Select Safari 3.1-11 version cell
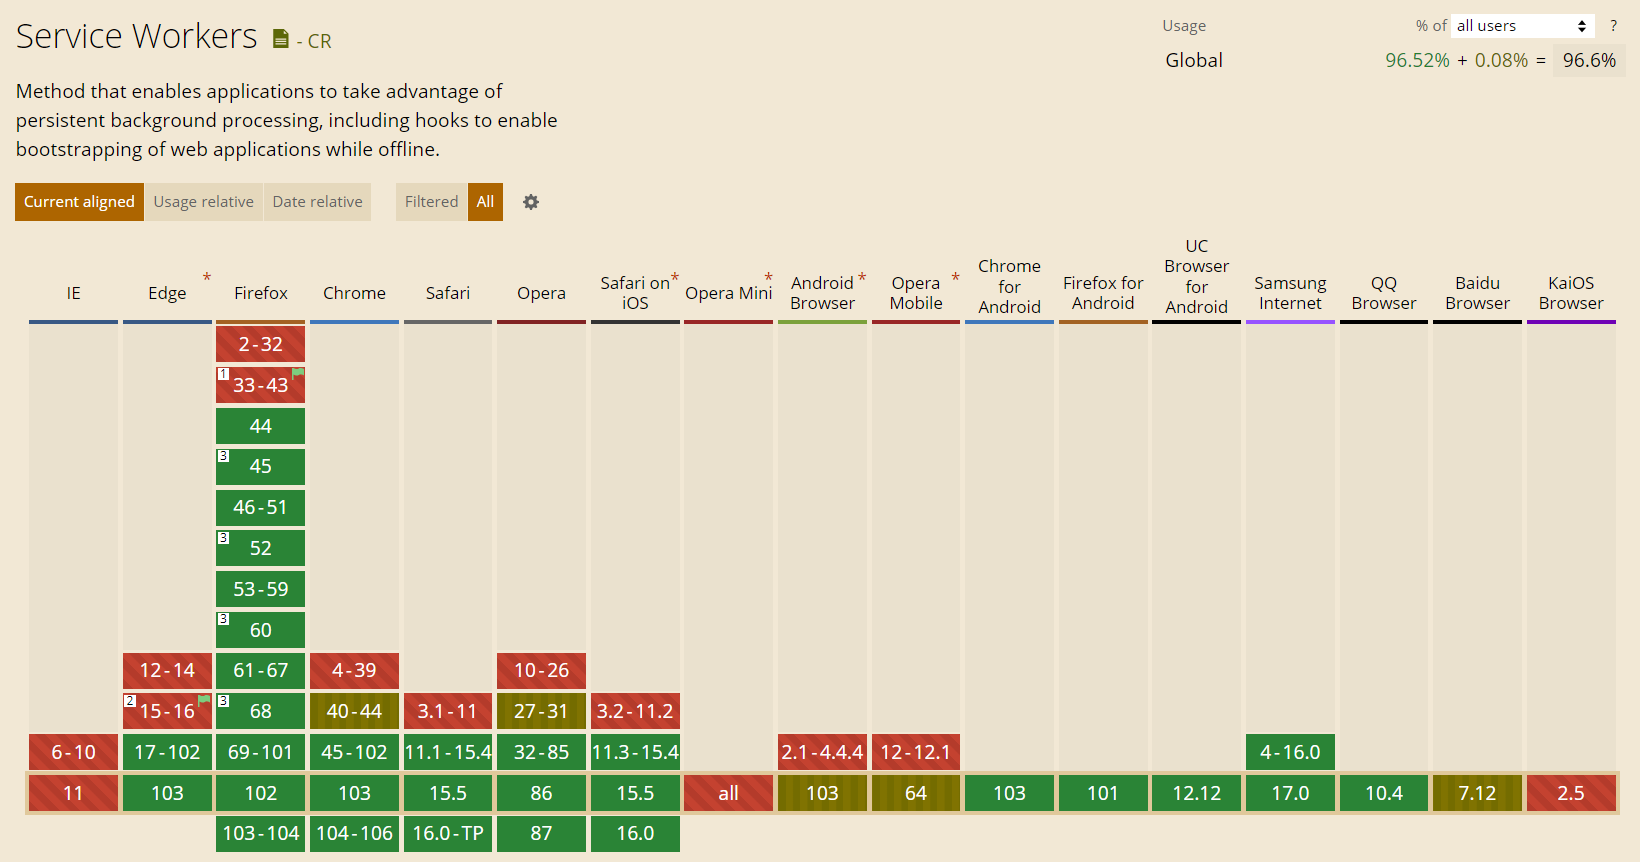Screen dimensions: 1640x862 (x=448, y=711)
